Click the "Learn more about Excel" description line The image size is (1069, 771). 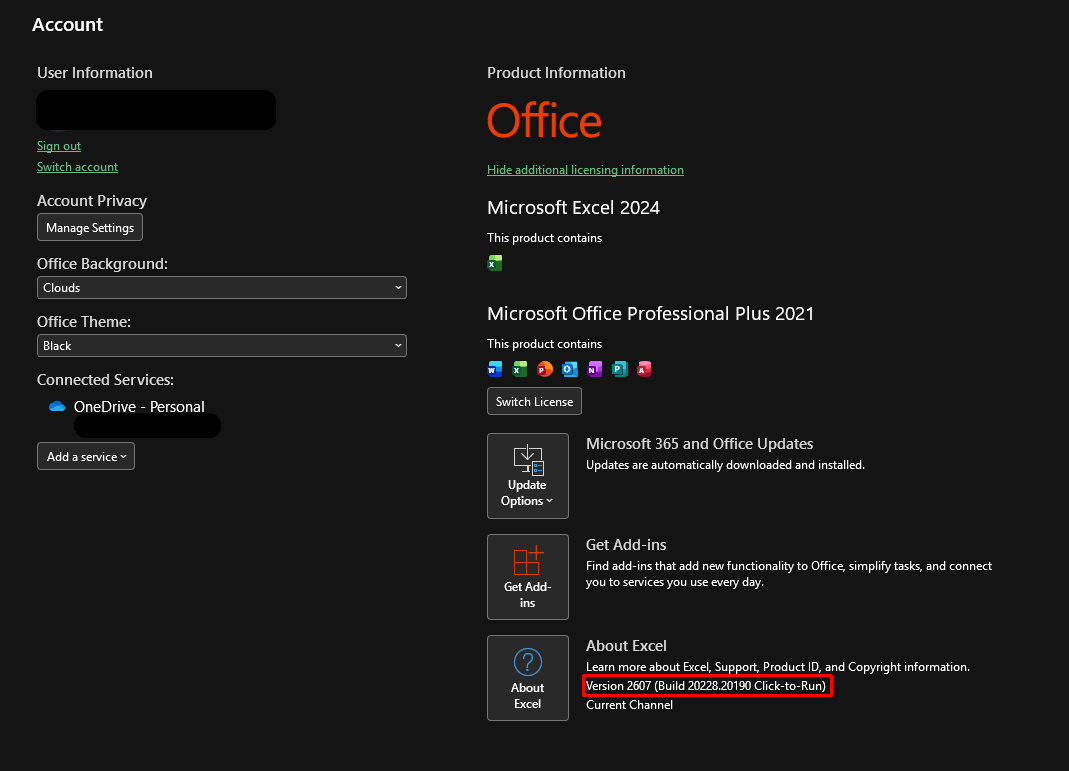(x=778, y=667)
